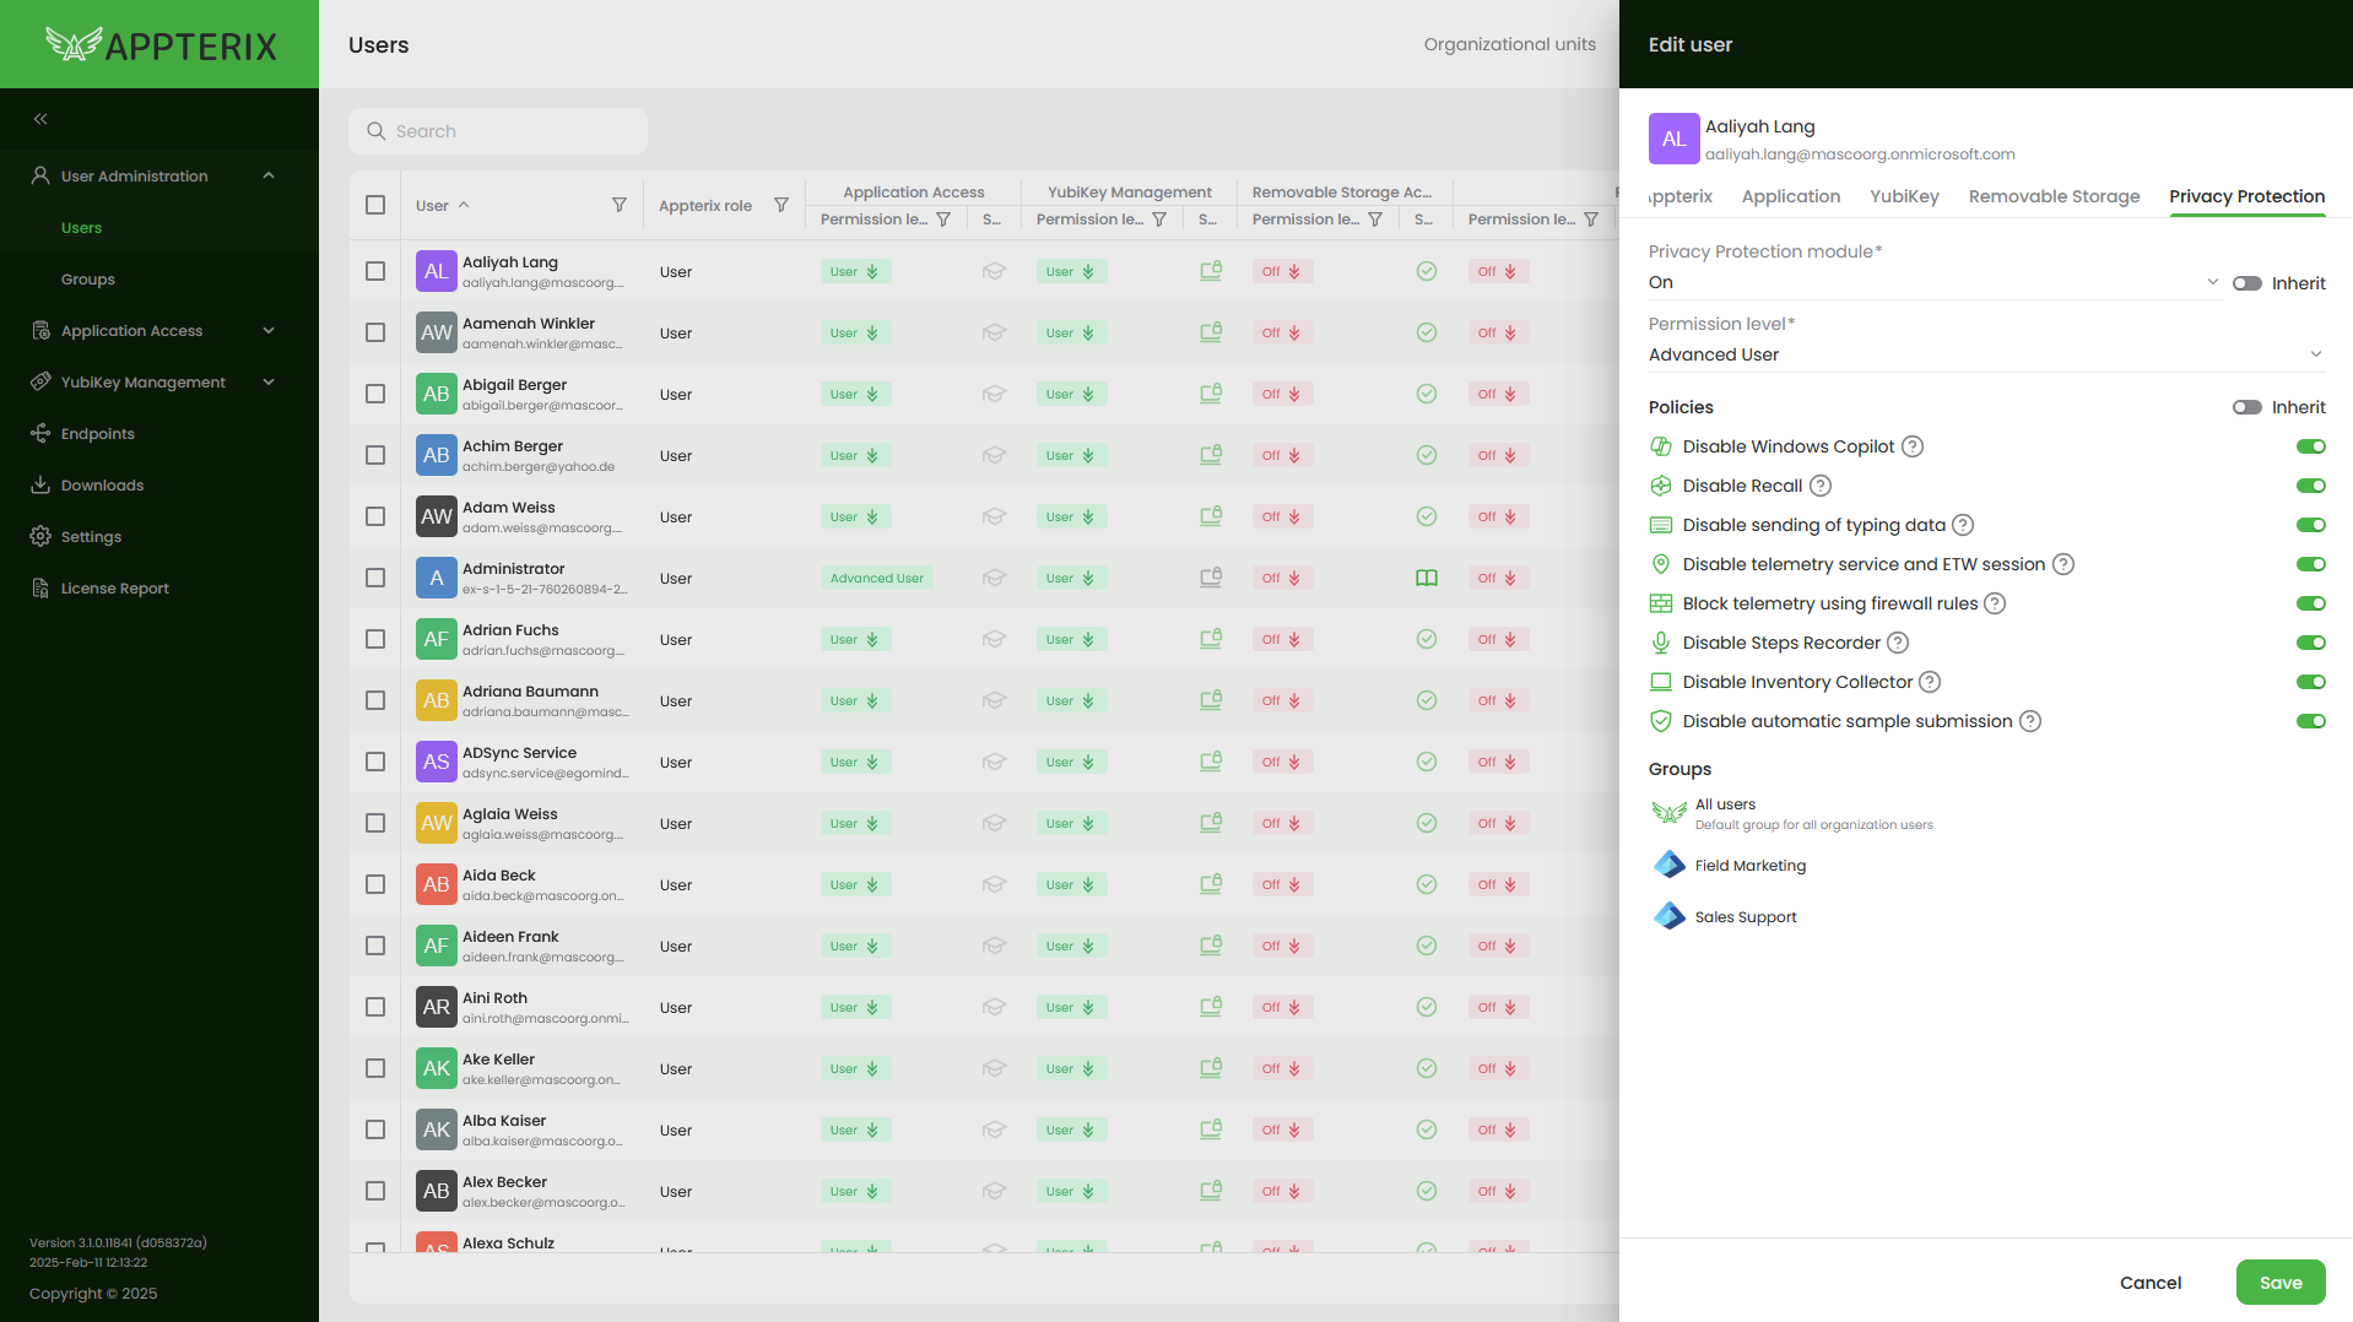Open the Permission level dropdown

click(x=1985, y=355)
